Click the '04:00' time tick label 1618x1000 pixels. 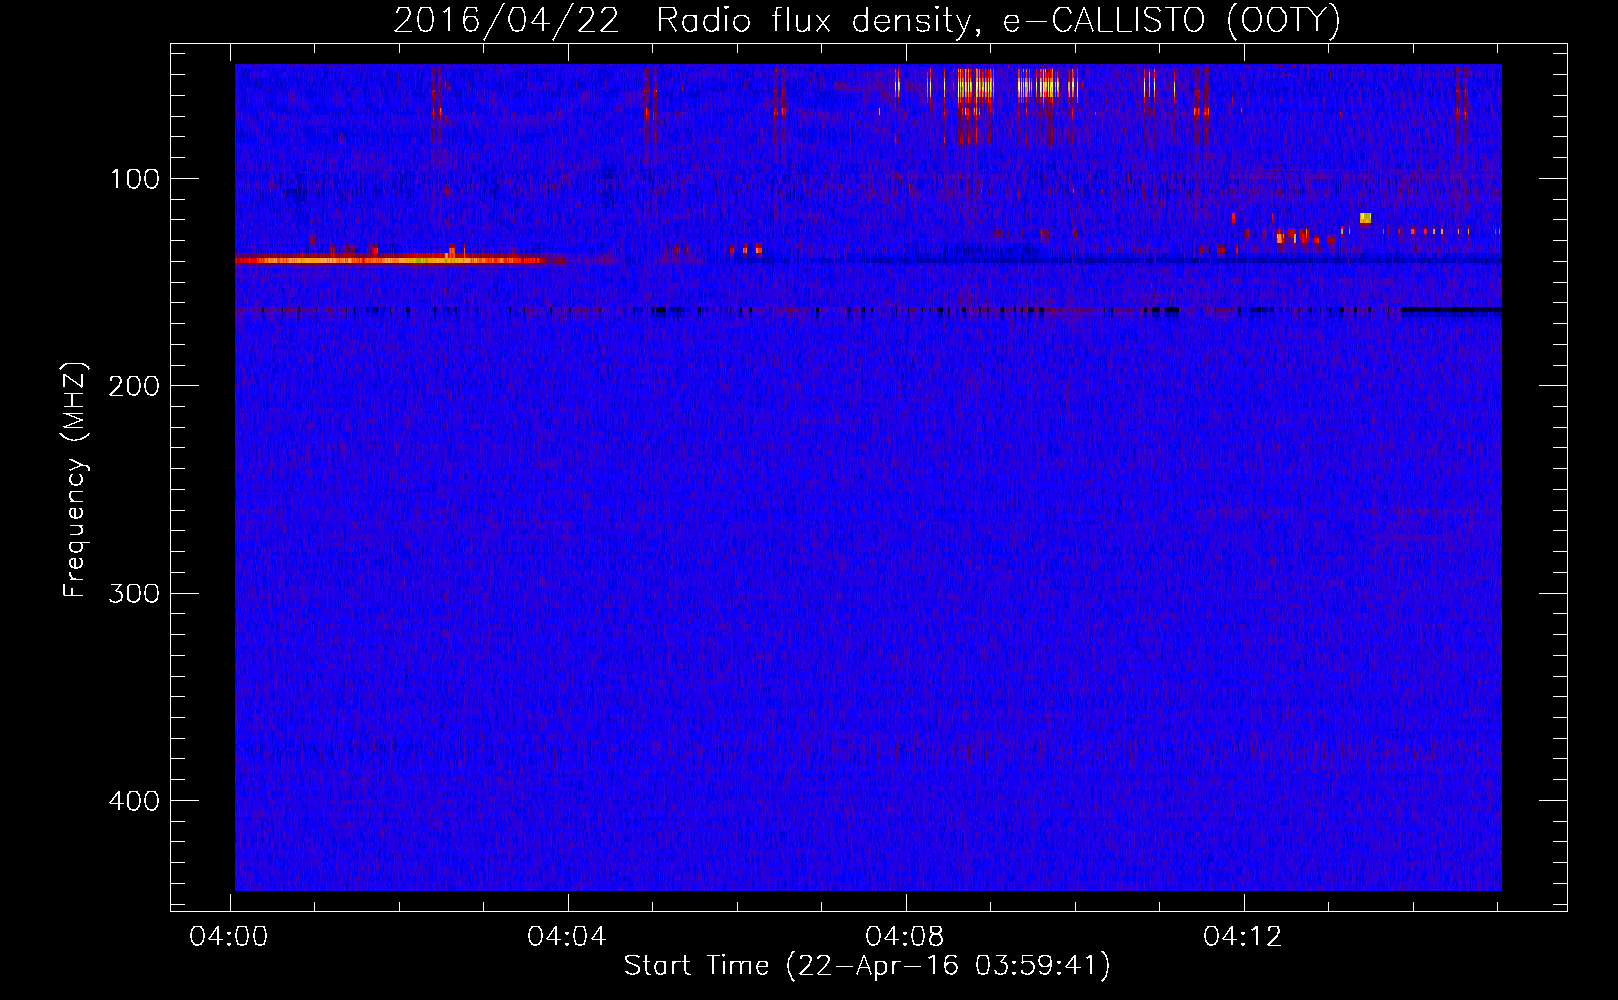point(229,937)
